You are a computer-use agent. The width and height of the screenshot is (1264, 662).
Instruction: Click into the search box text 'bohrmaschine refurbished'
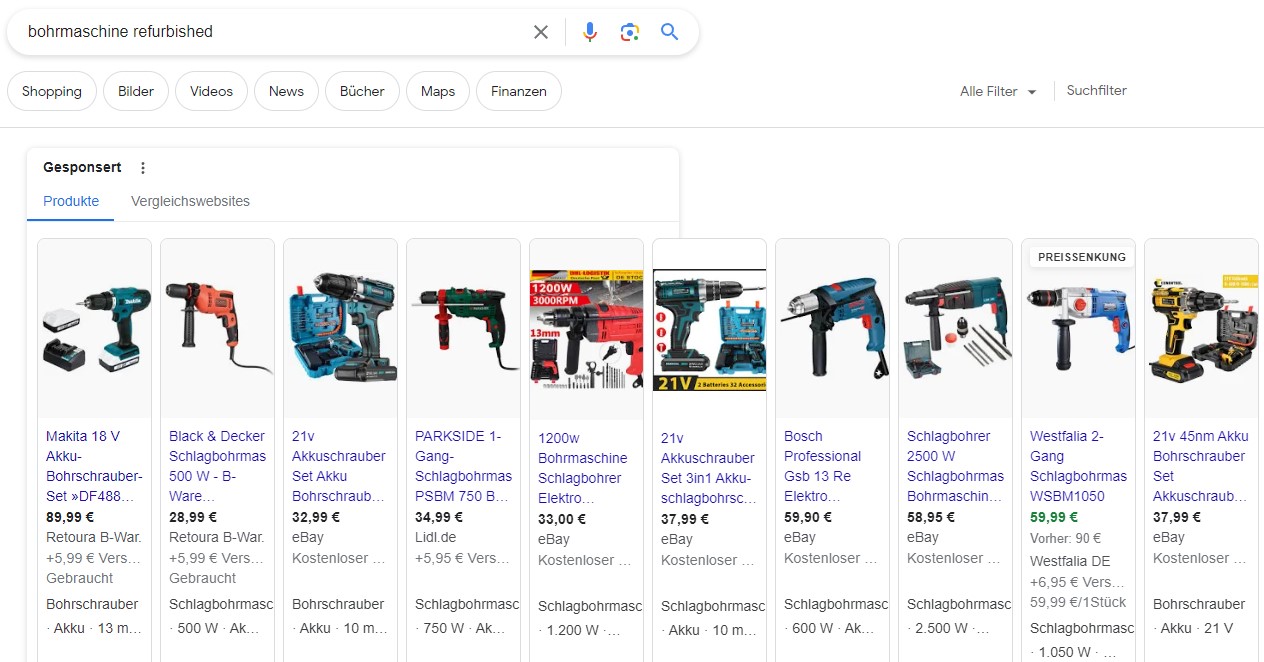click(x=120, y=32)
